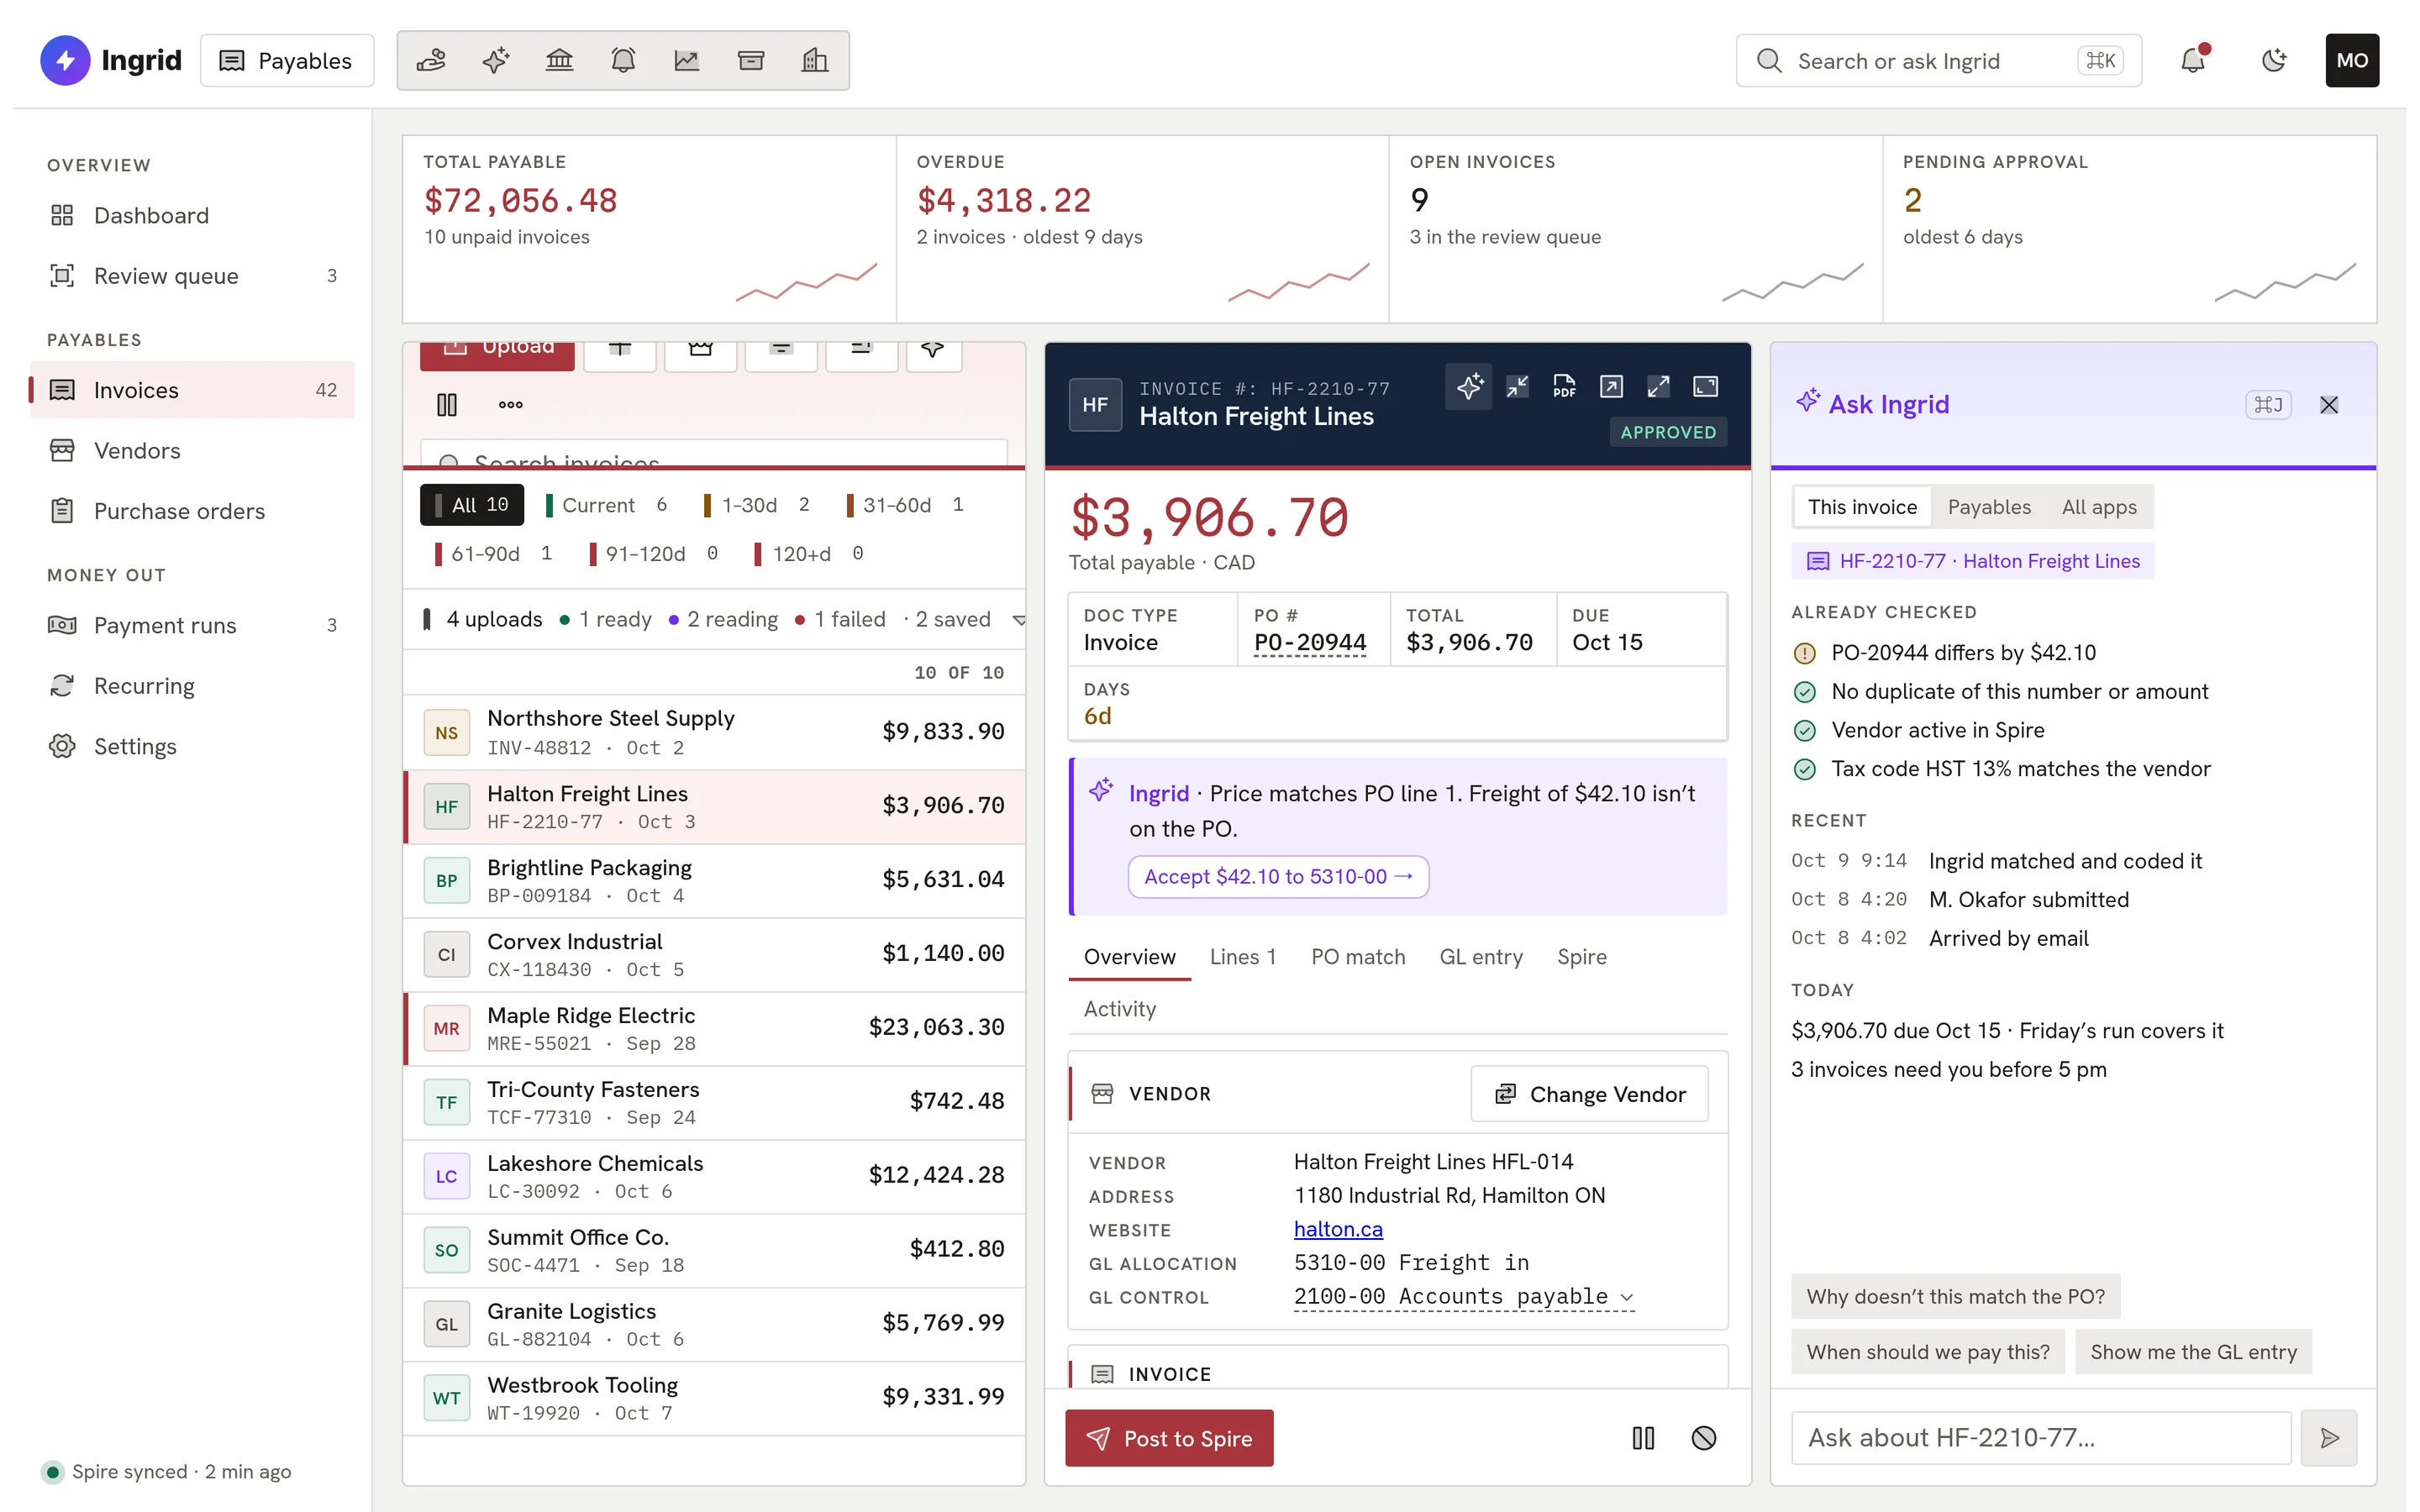This screenshot has width=2420, height=1512.
Task: Open the office buildings icon in top toolbar
Action: click(x=815, y=61)
